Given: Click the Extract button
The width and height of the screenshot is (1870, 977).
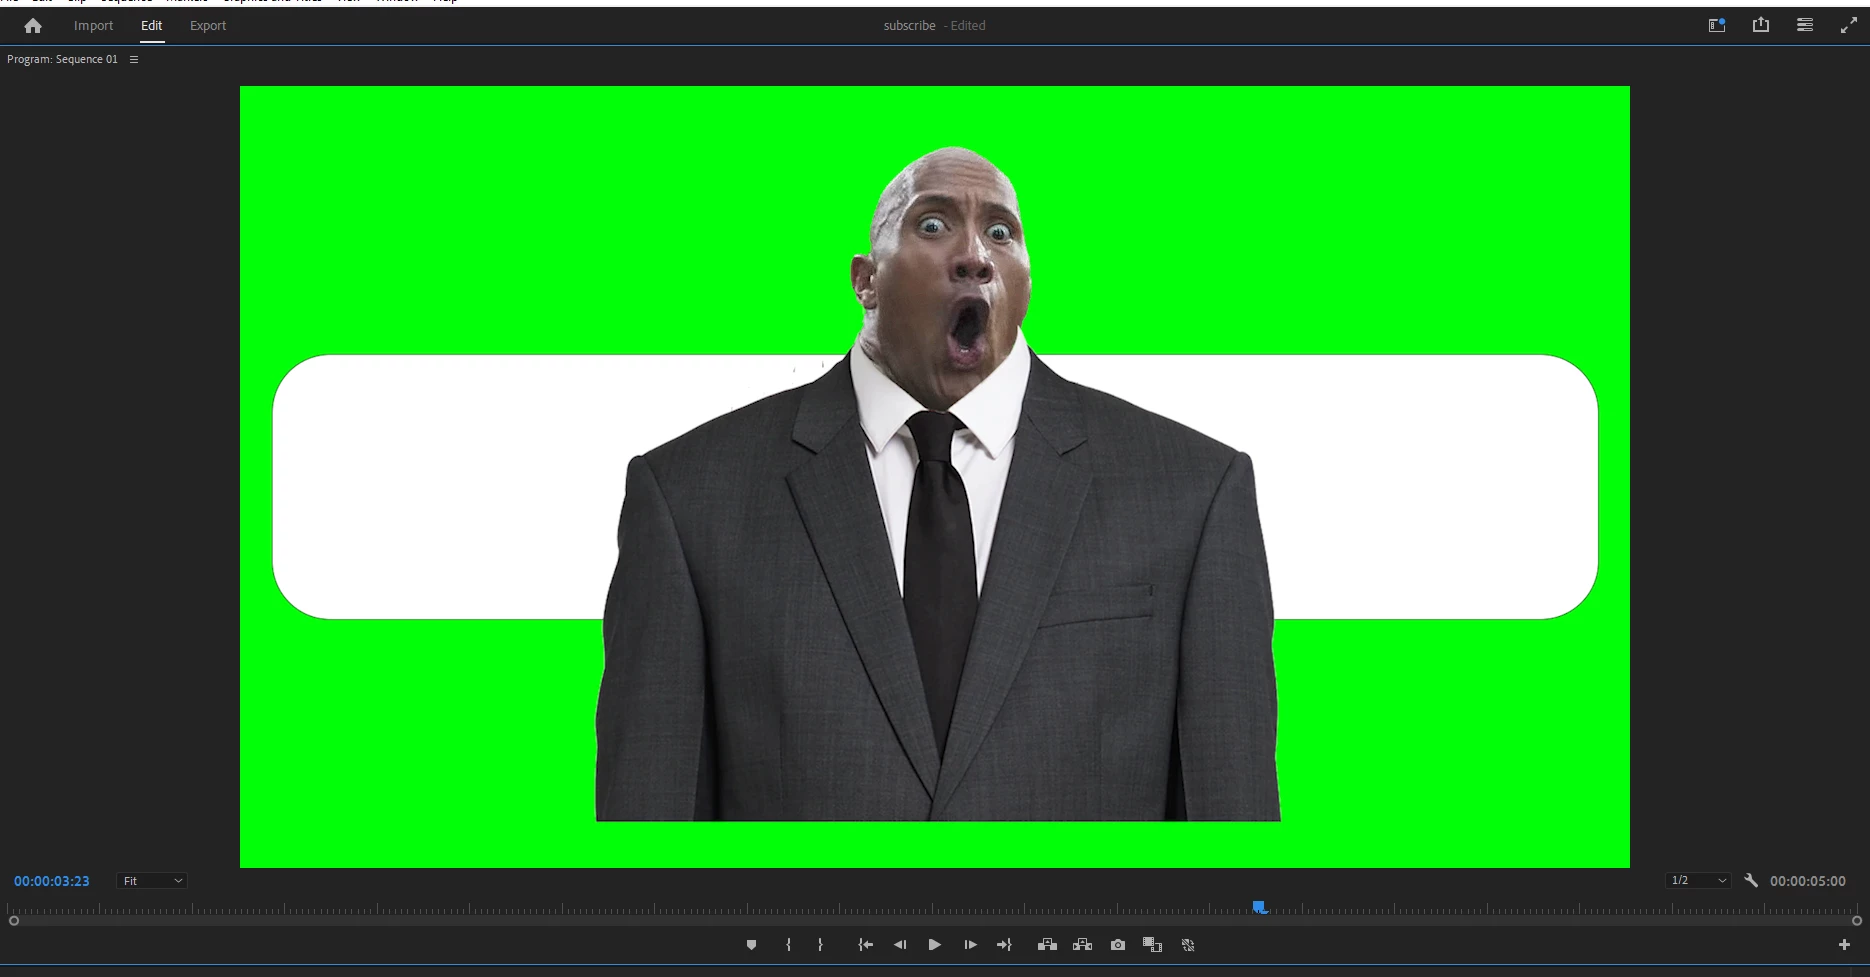Looking at the screenshot, I should tap(1082, 945).
